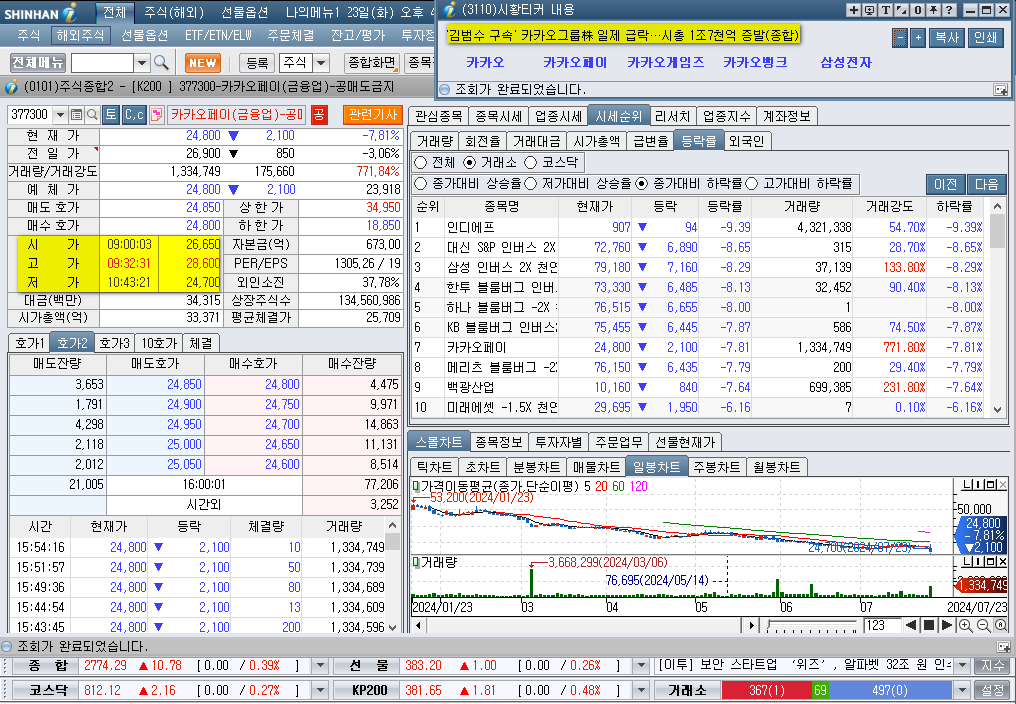Screen dimensions: 1016x704
Task: Click the diagonal resize icon in the 시황티커 title bar
Action: pos(902,10)
